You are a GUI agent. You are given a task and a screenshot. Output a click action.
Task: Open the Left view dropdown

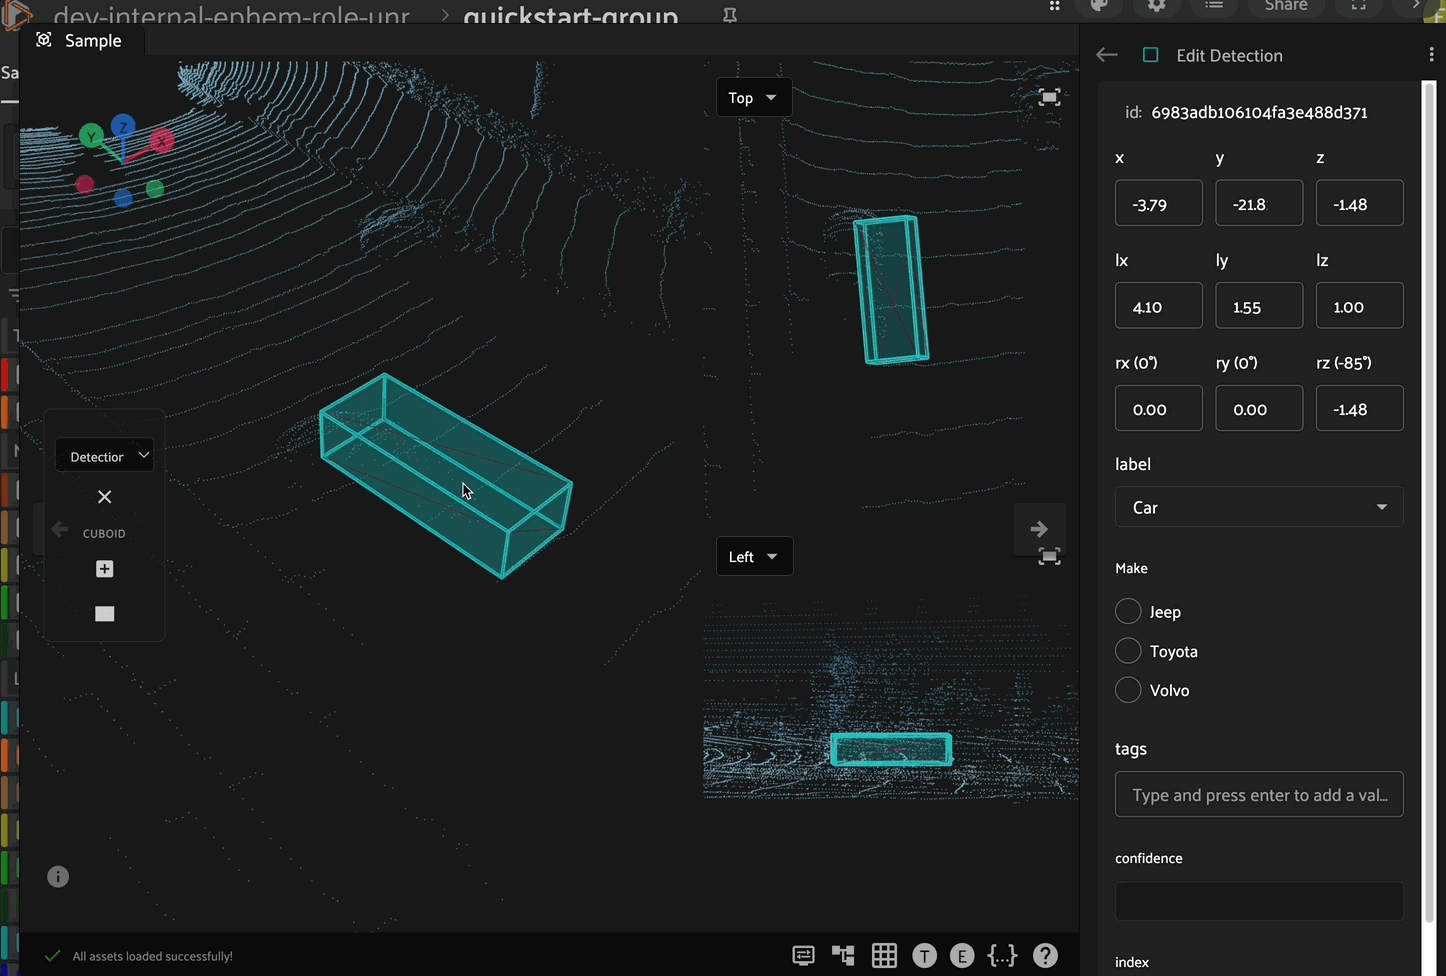(x=754, y=557)
